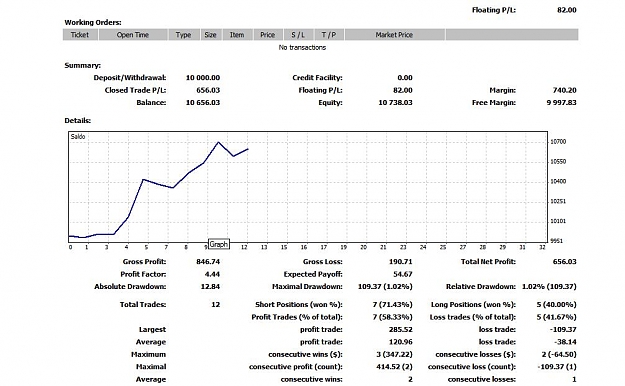Viewport: 625px width, 386px height.
Task: Select Maximal Drawdown value 109.37 (1.02%)
Action: [385, 287]
